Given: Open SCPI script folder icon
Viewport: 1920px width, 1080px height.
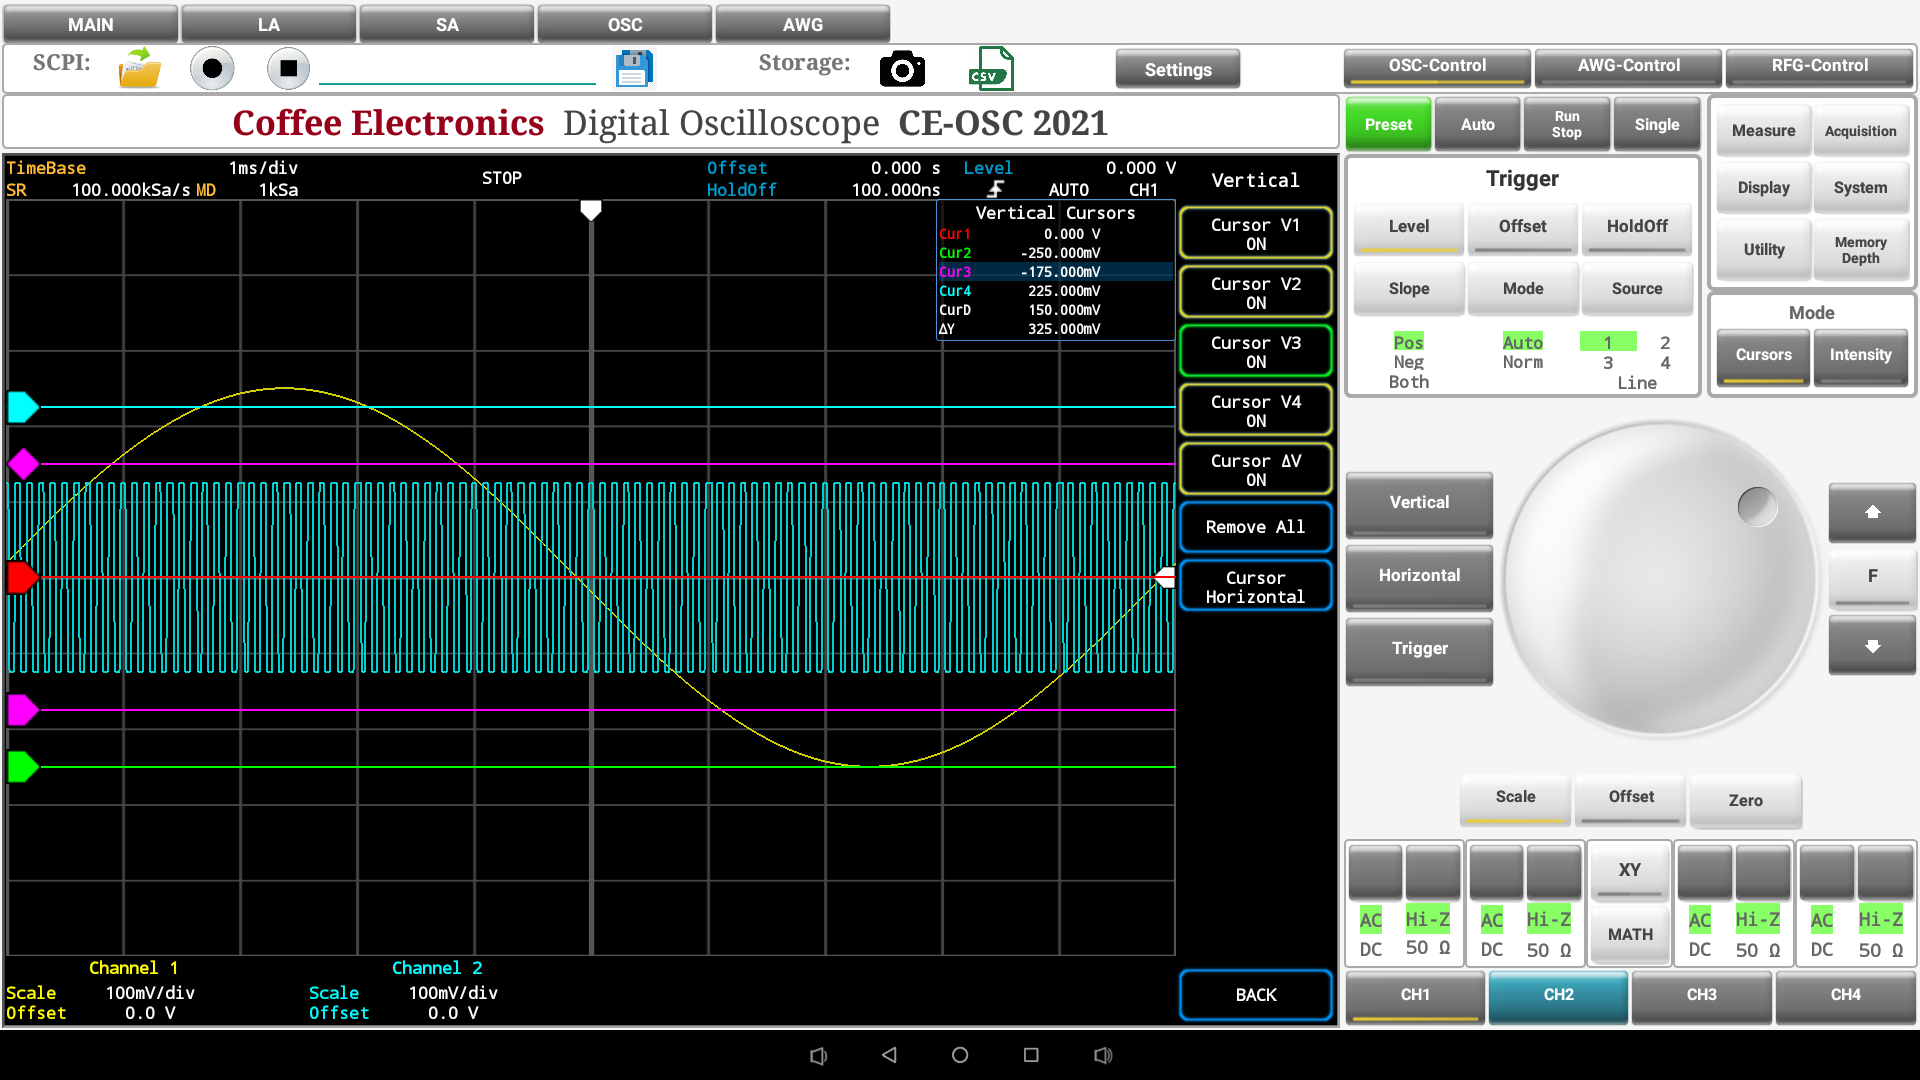Looking at the screenshot, I should (x=139, y=69).
